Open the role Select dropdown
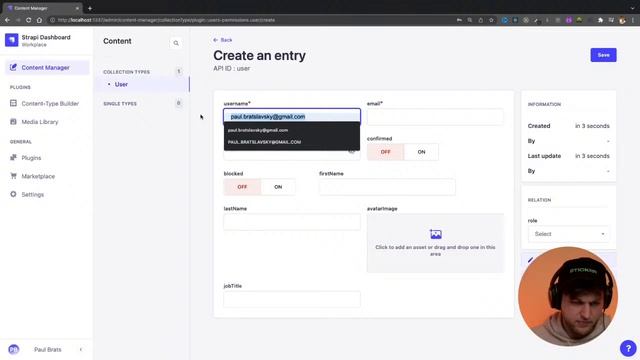This screenshot has height=360, width=640. coord(569,234)
